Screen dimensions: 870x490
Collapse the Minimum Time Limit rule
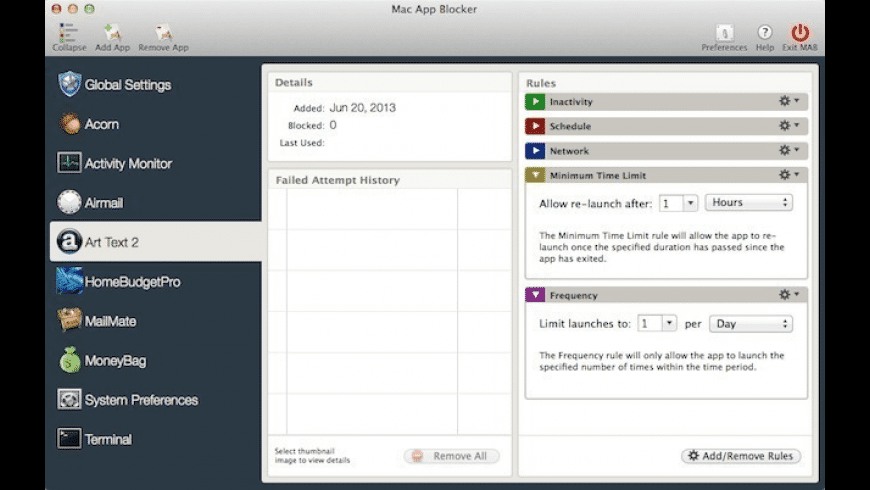click(535, 175)
